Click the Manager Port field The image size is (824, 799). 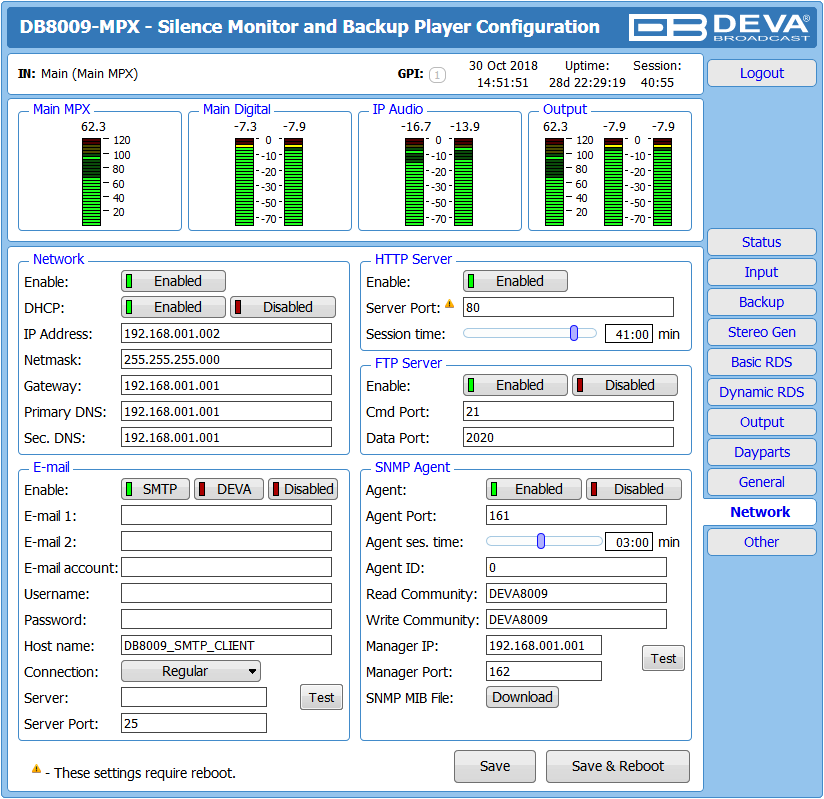coord(543,671)
